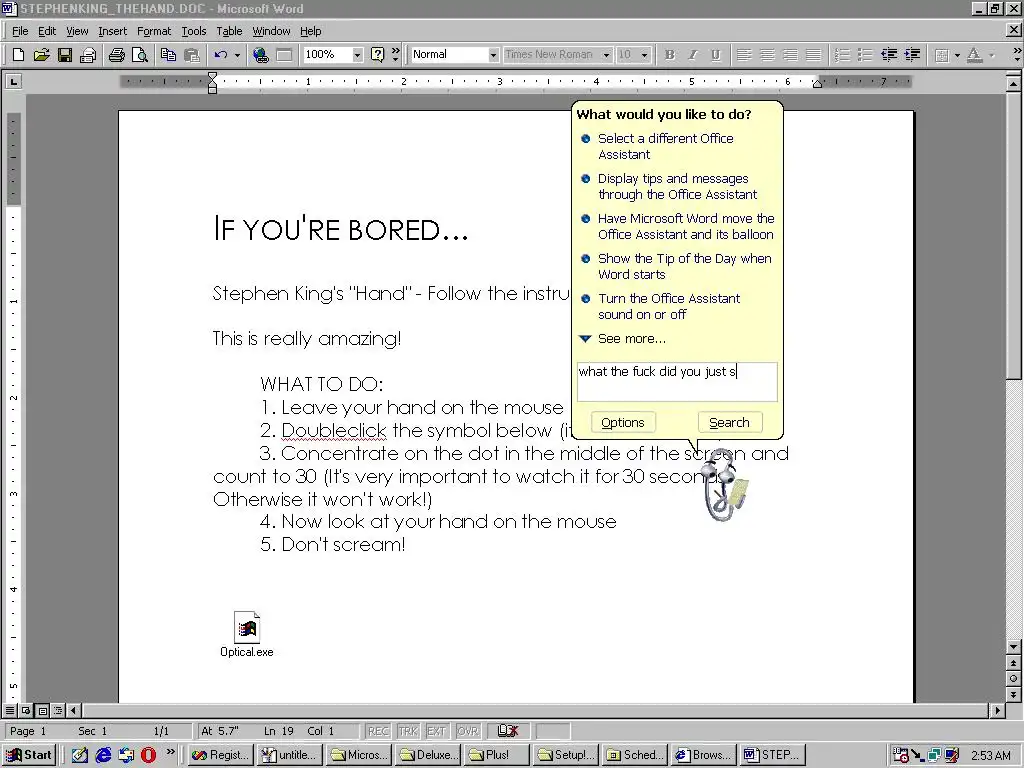1024x768 pixels.
Task: Center align text
Action: pyautogui.click(x=767, y=55)
